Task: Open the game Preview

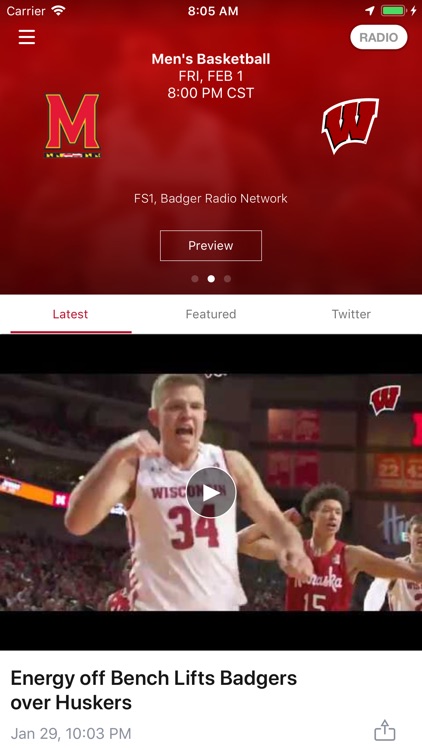Action: (x=211, y=245)
